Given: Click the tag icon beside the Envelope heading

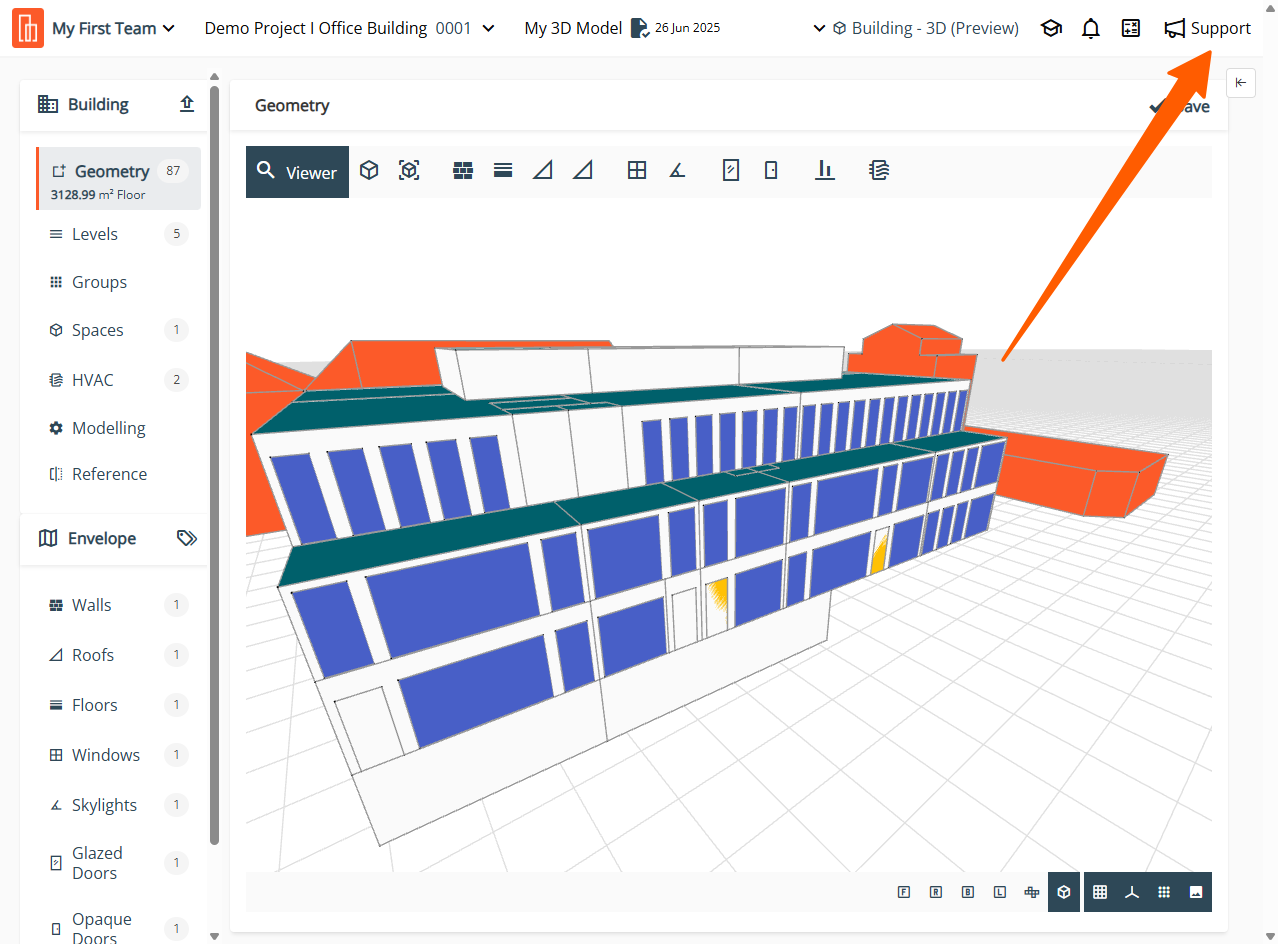Looking at the screenshot, I should [187, 538].
